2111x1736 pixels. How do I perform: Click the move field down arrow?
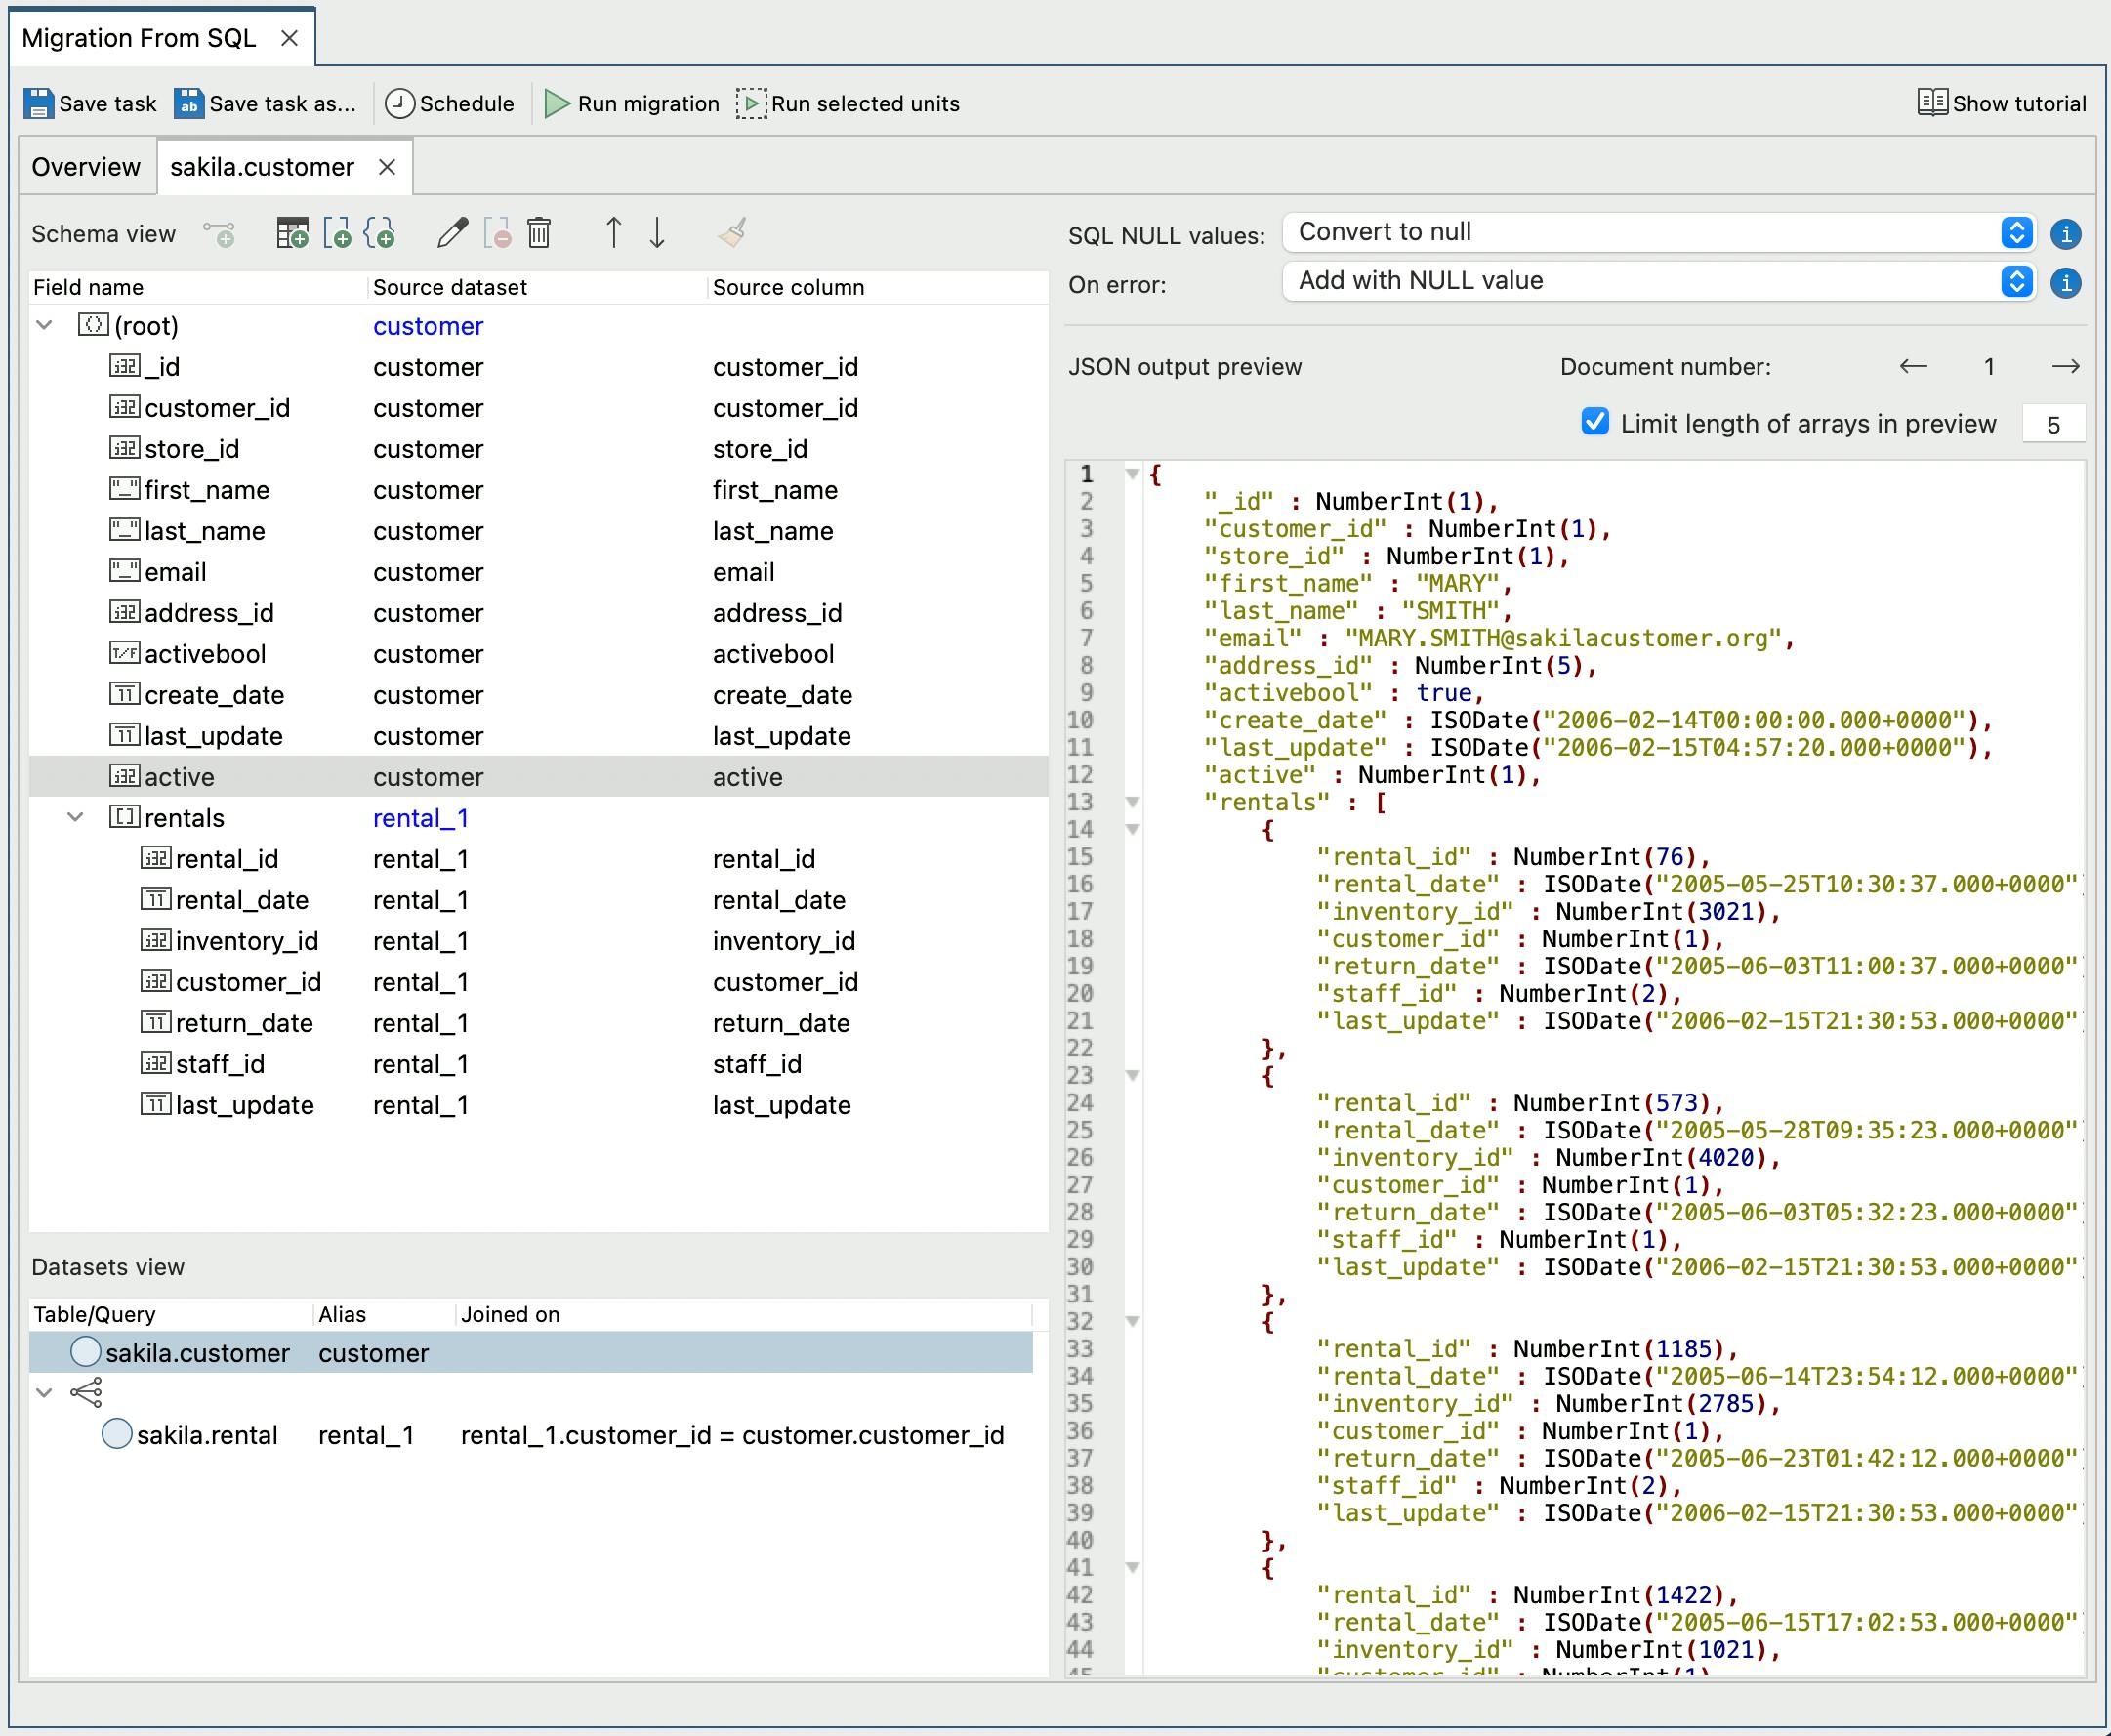(x=657, y=233)
